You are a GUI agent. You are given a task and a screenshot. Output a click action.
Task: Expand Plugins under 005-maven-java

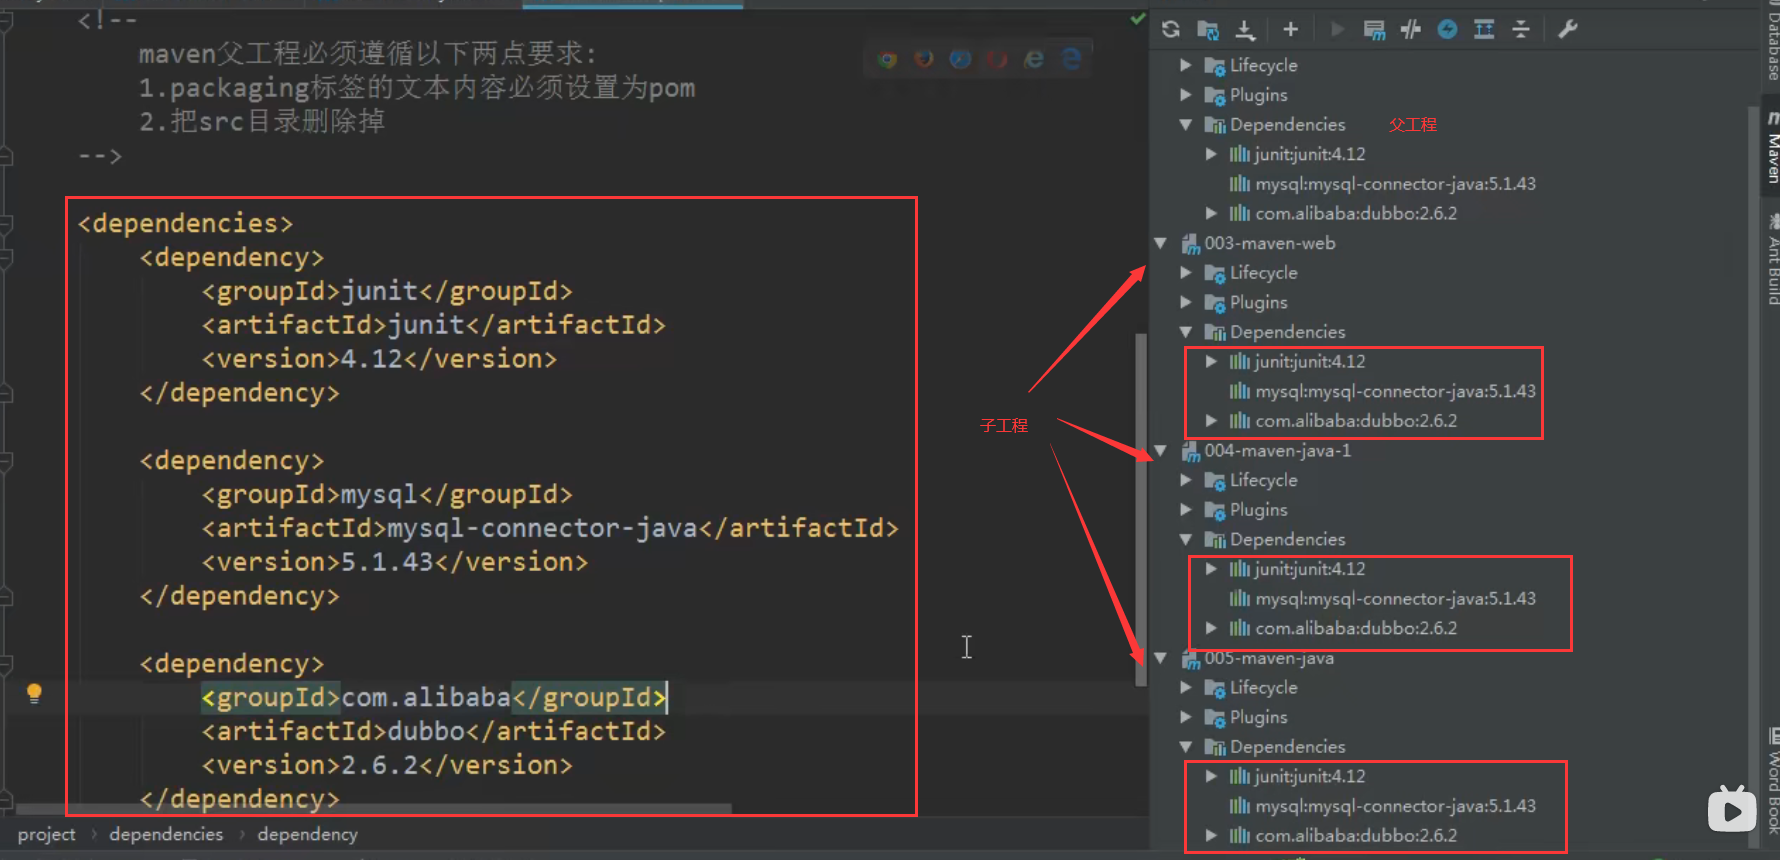1186,717
